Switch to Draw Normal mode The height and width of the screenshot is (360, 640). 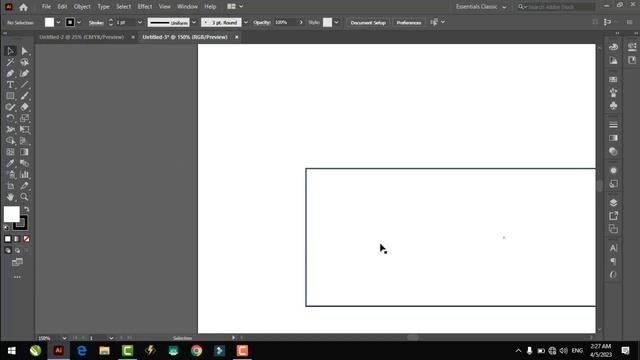[8, 250]
